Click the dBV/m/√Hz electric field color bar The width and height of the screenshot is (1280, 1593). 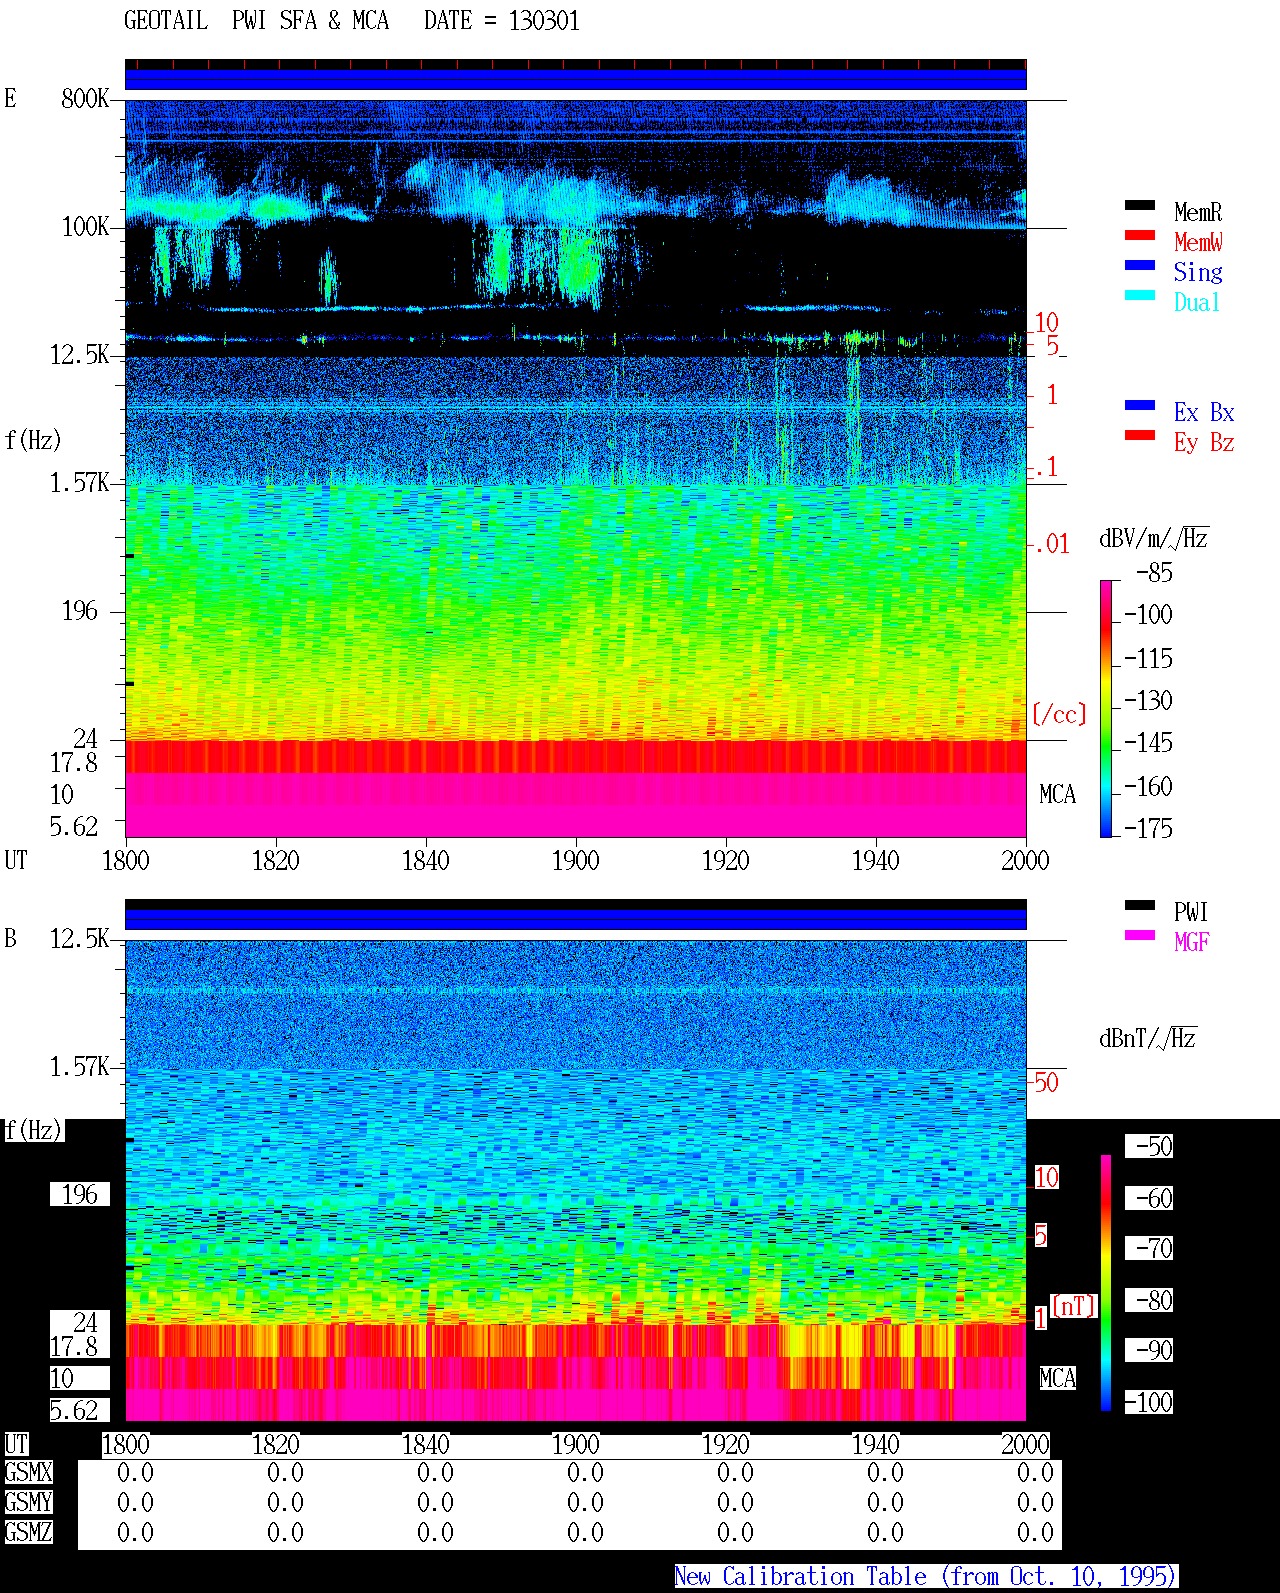coord(1106,708)
